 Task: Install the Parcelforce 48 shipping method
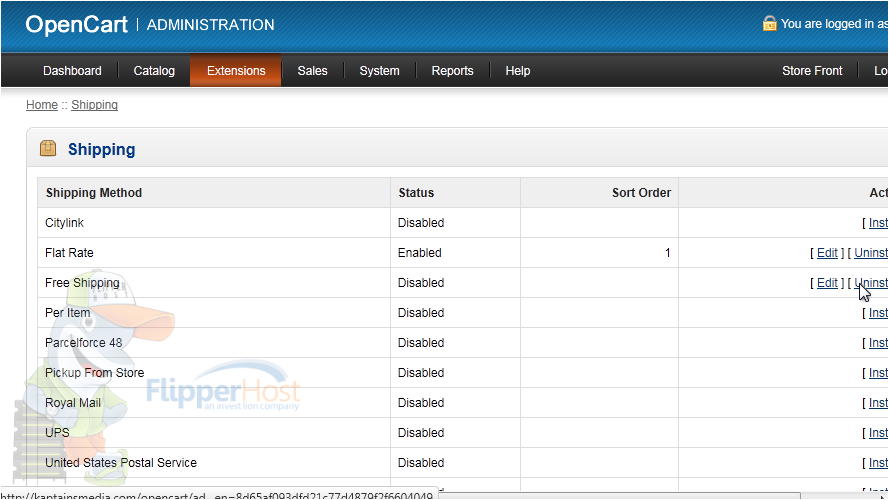point(878,343)
